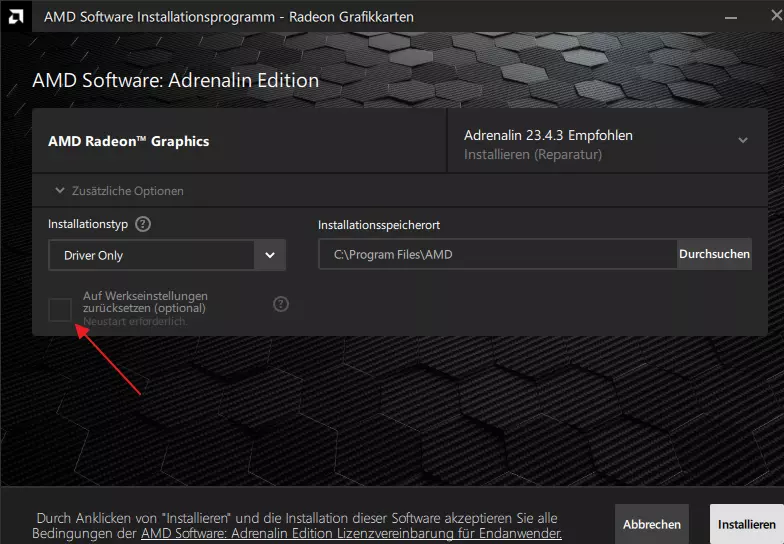Minimize the AMD installer window
This screenshot has height=544, width=784.
pyautogui.click(x=730, y=18)
